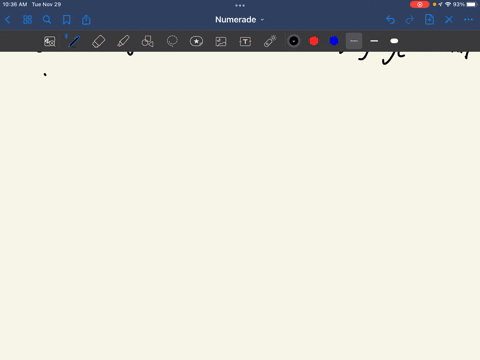Select the medium stroke width
Viewport: 480px width, 360px height.
[374, 41]
